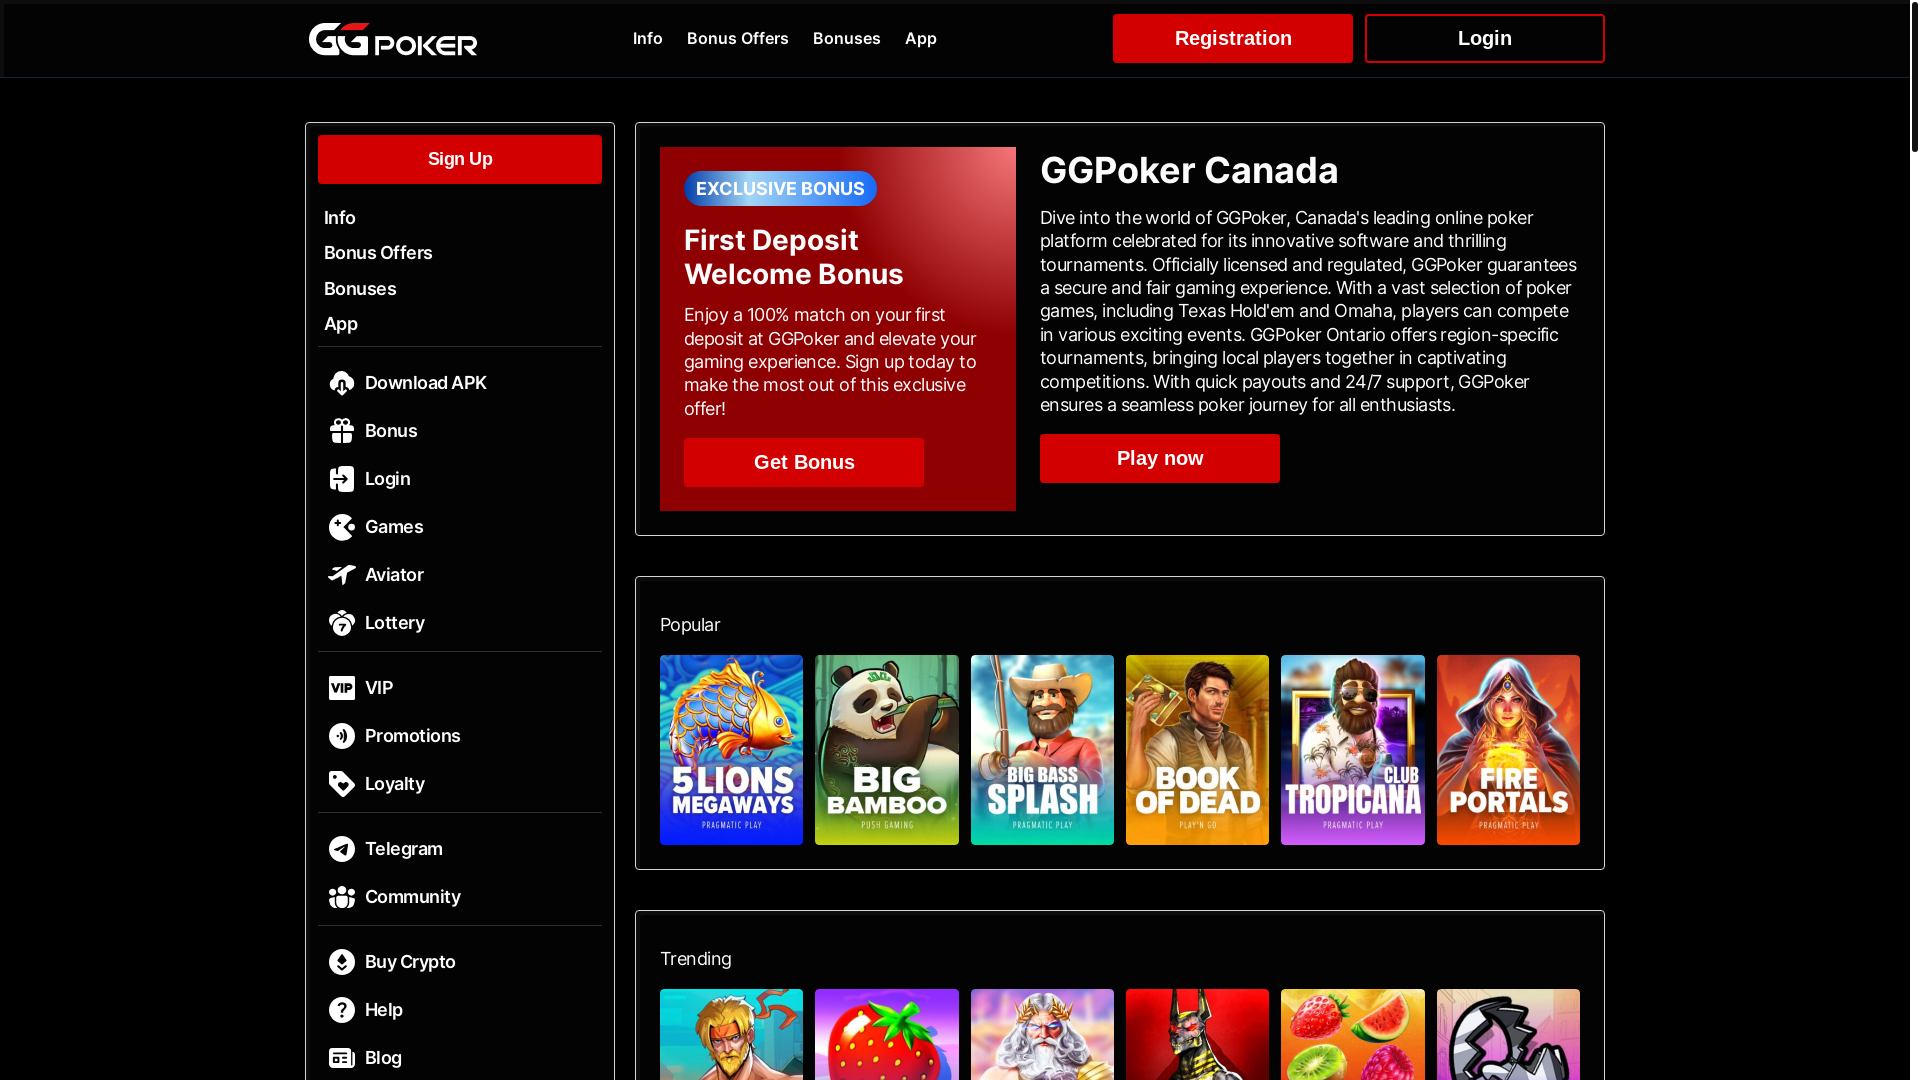The image size is (1920, 1080).
Task: Click the VIP badge icon
Action: click(x=342, y=688)
